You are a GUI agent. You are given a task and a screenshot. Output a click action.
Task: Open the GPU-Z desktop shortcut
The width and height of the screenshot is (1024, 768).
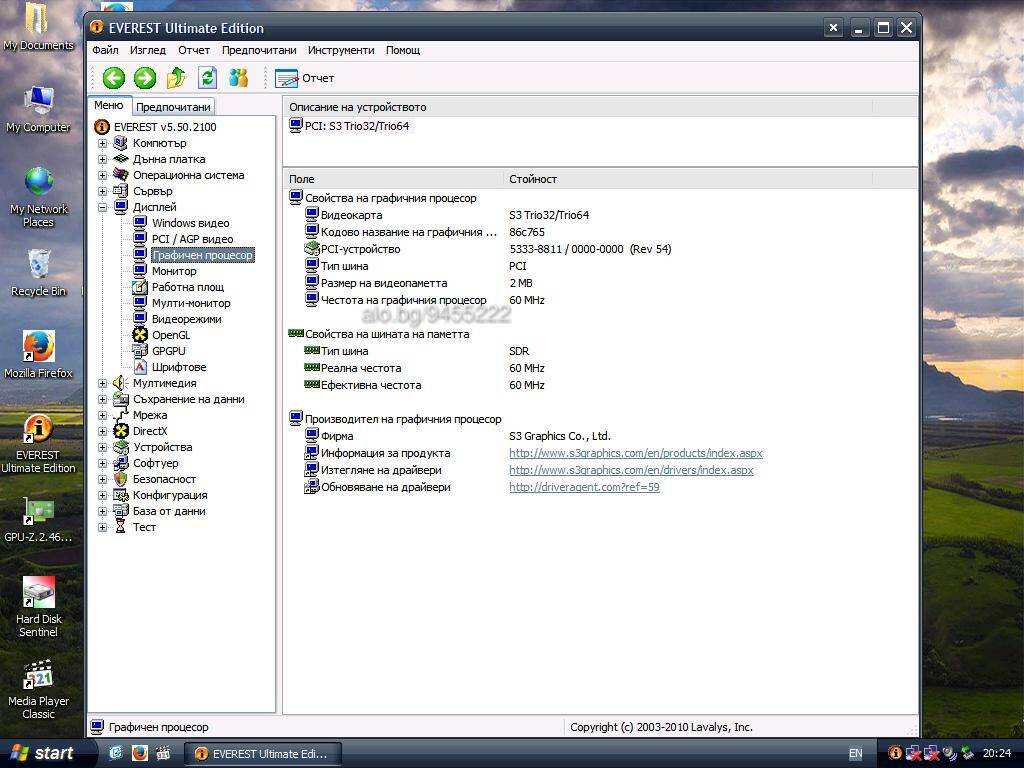(x=39, y=520)
